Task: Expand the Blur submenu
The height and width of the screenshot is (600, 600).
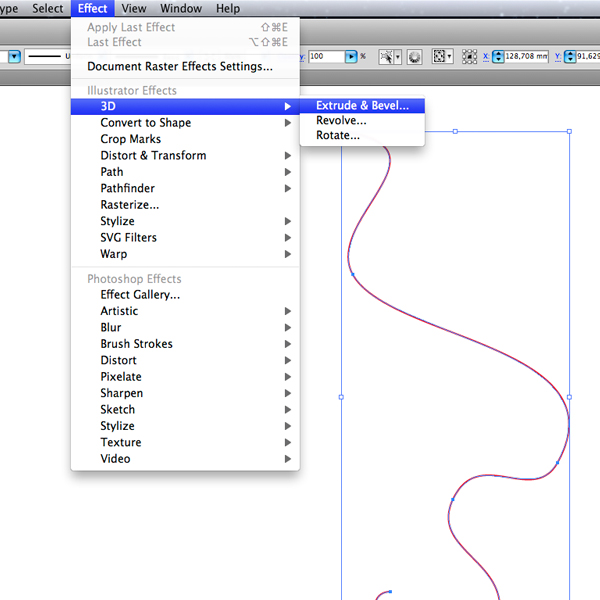Action: [185, 328]
